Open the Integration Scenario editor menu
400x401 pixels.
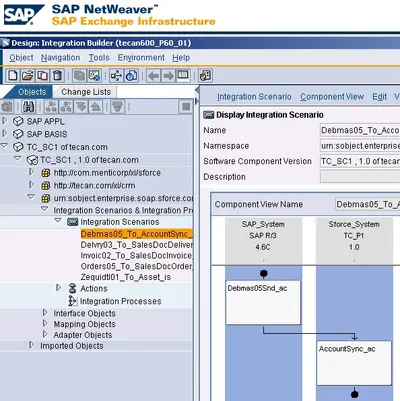coord(254,97)
